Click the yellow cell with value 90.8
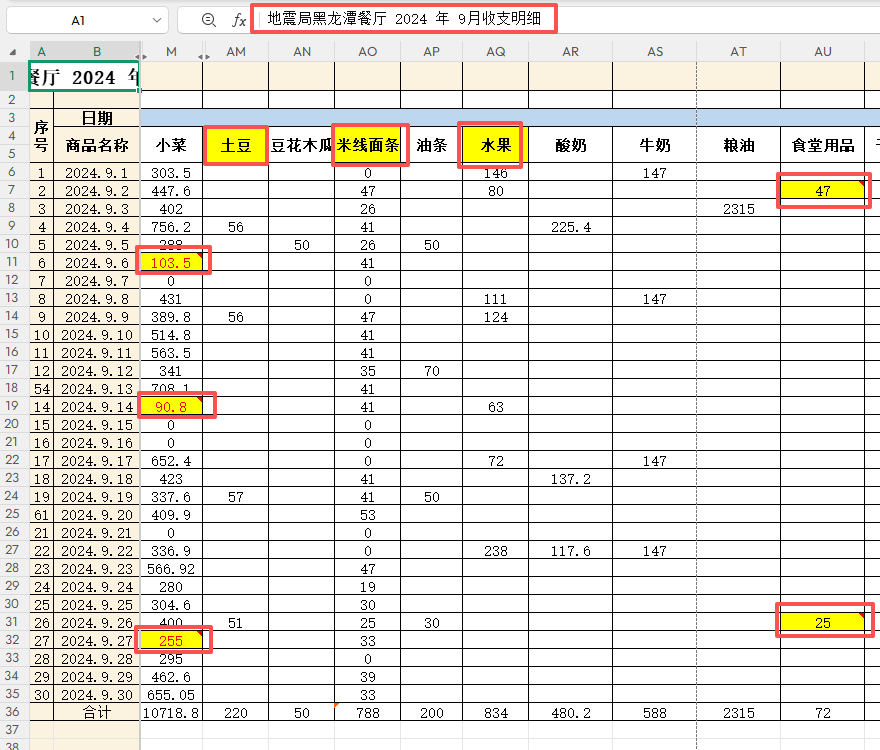 click(172, 407)
